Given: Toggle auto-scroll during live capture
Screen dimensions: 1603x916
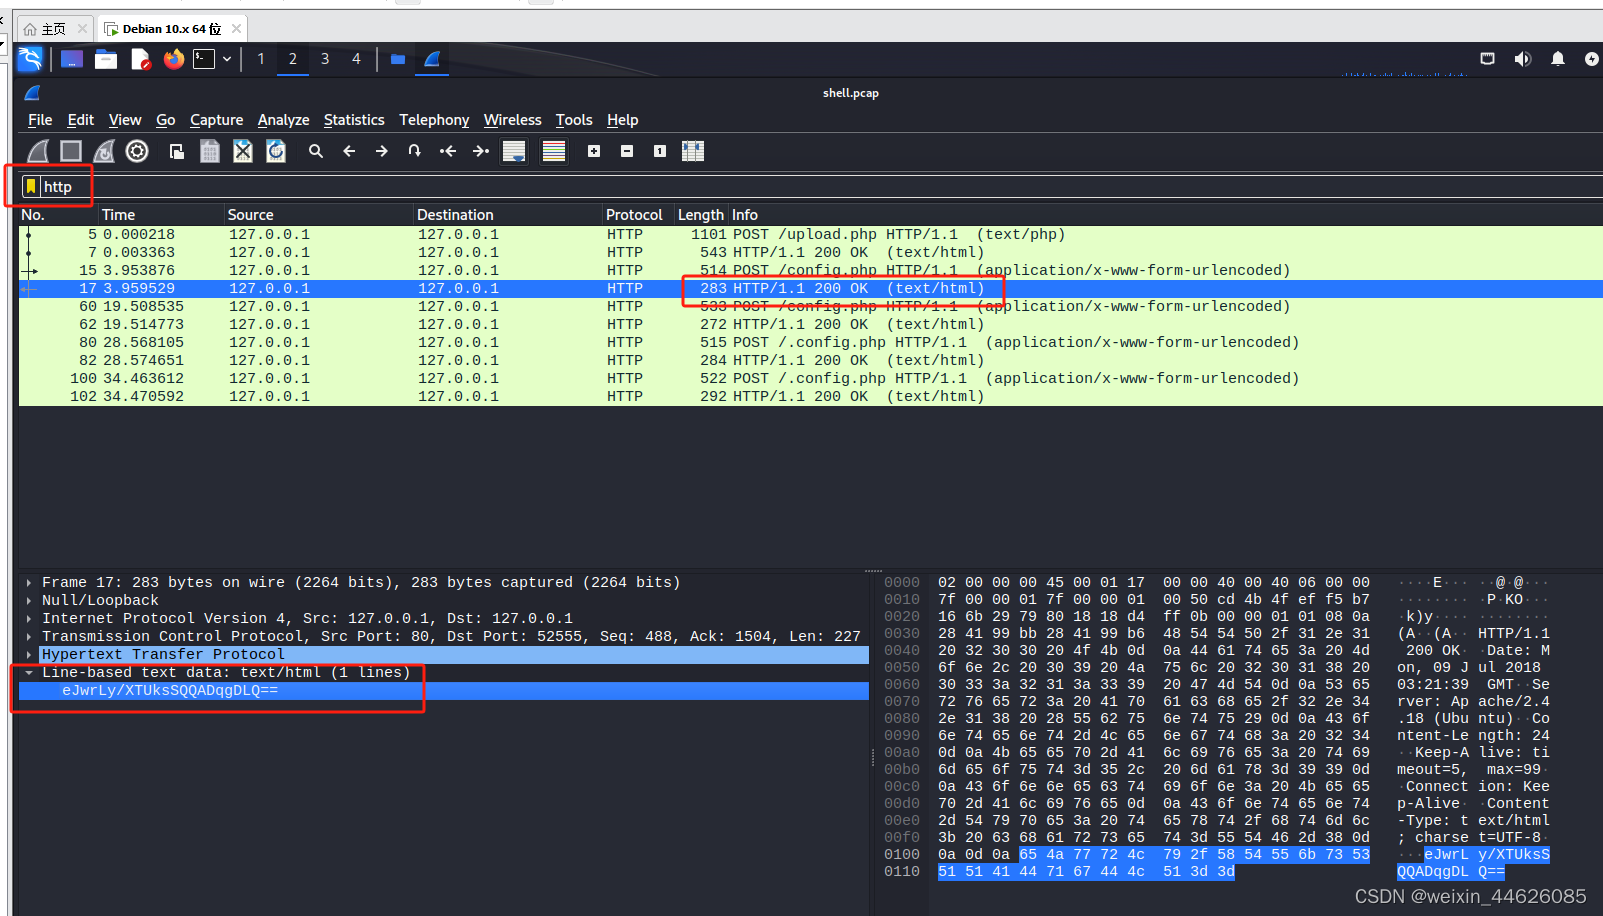Looking at the screenshot, I should [x=513, y=151].
